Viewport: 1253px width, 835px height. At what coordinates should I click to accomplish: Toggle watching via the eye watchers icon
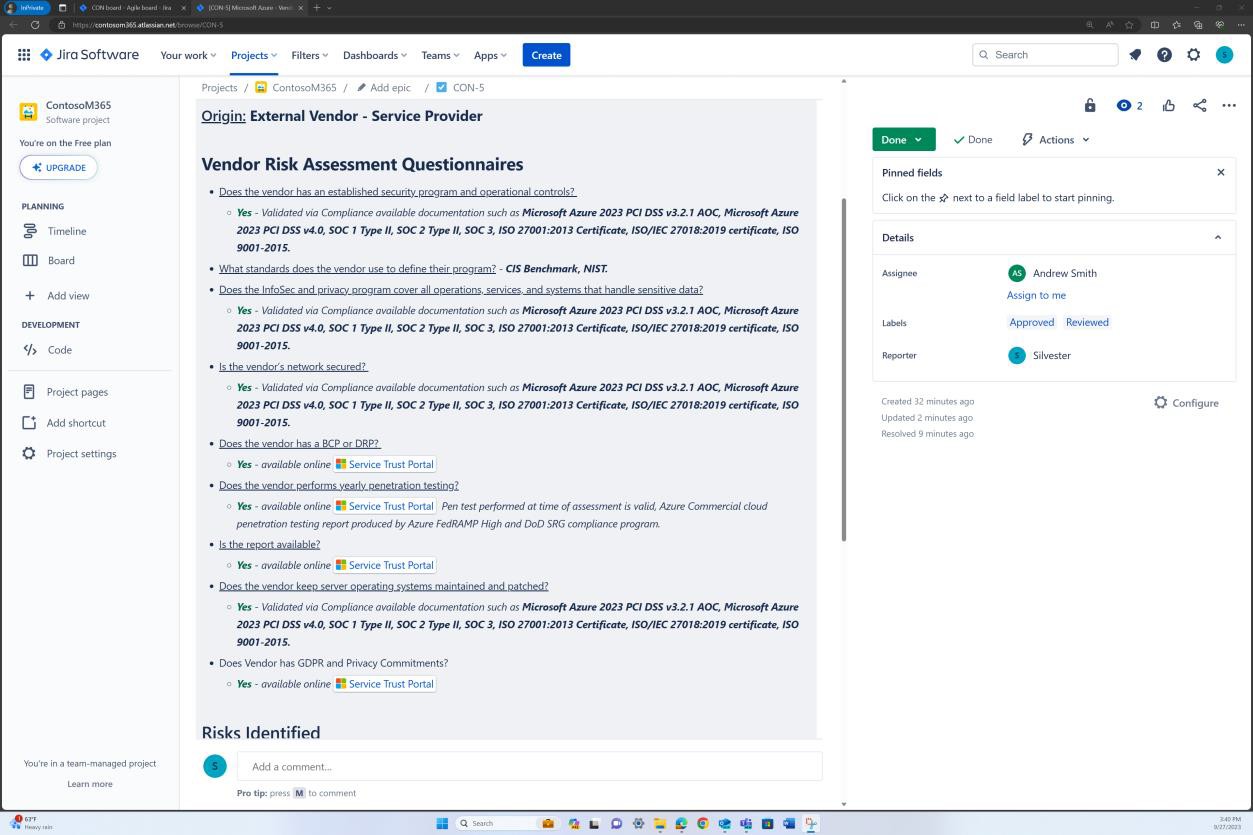coord(1124,105)
